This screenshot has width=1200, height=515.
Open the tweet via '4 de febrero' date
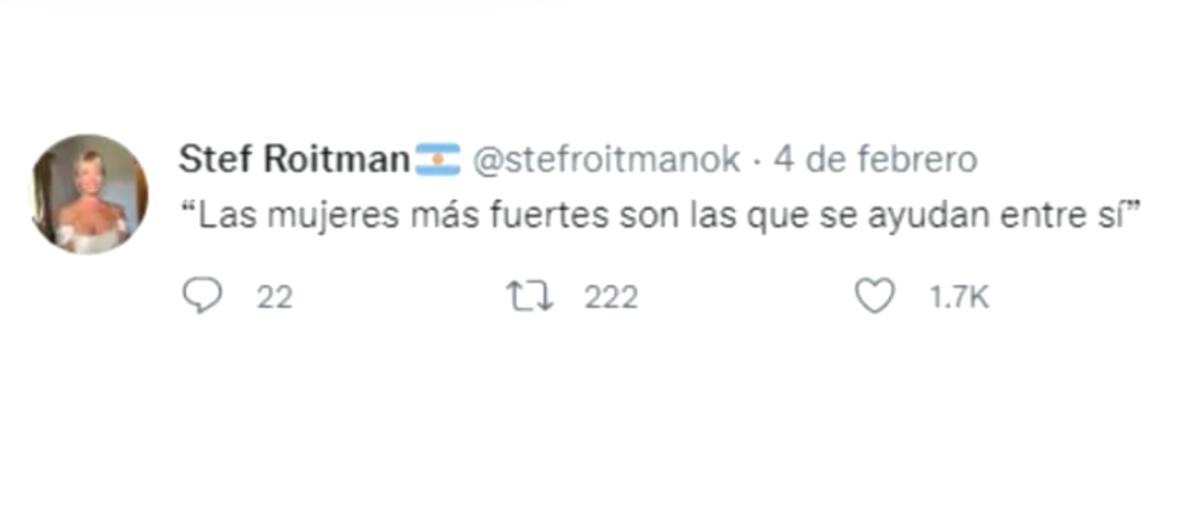pyautogui.click(x=877, y=160)
